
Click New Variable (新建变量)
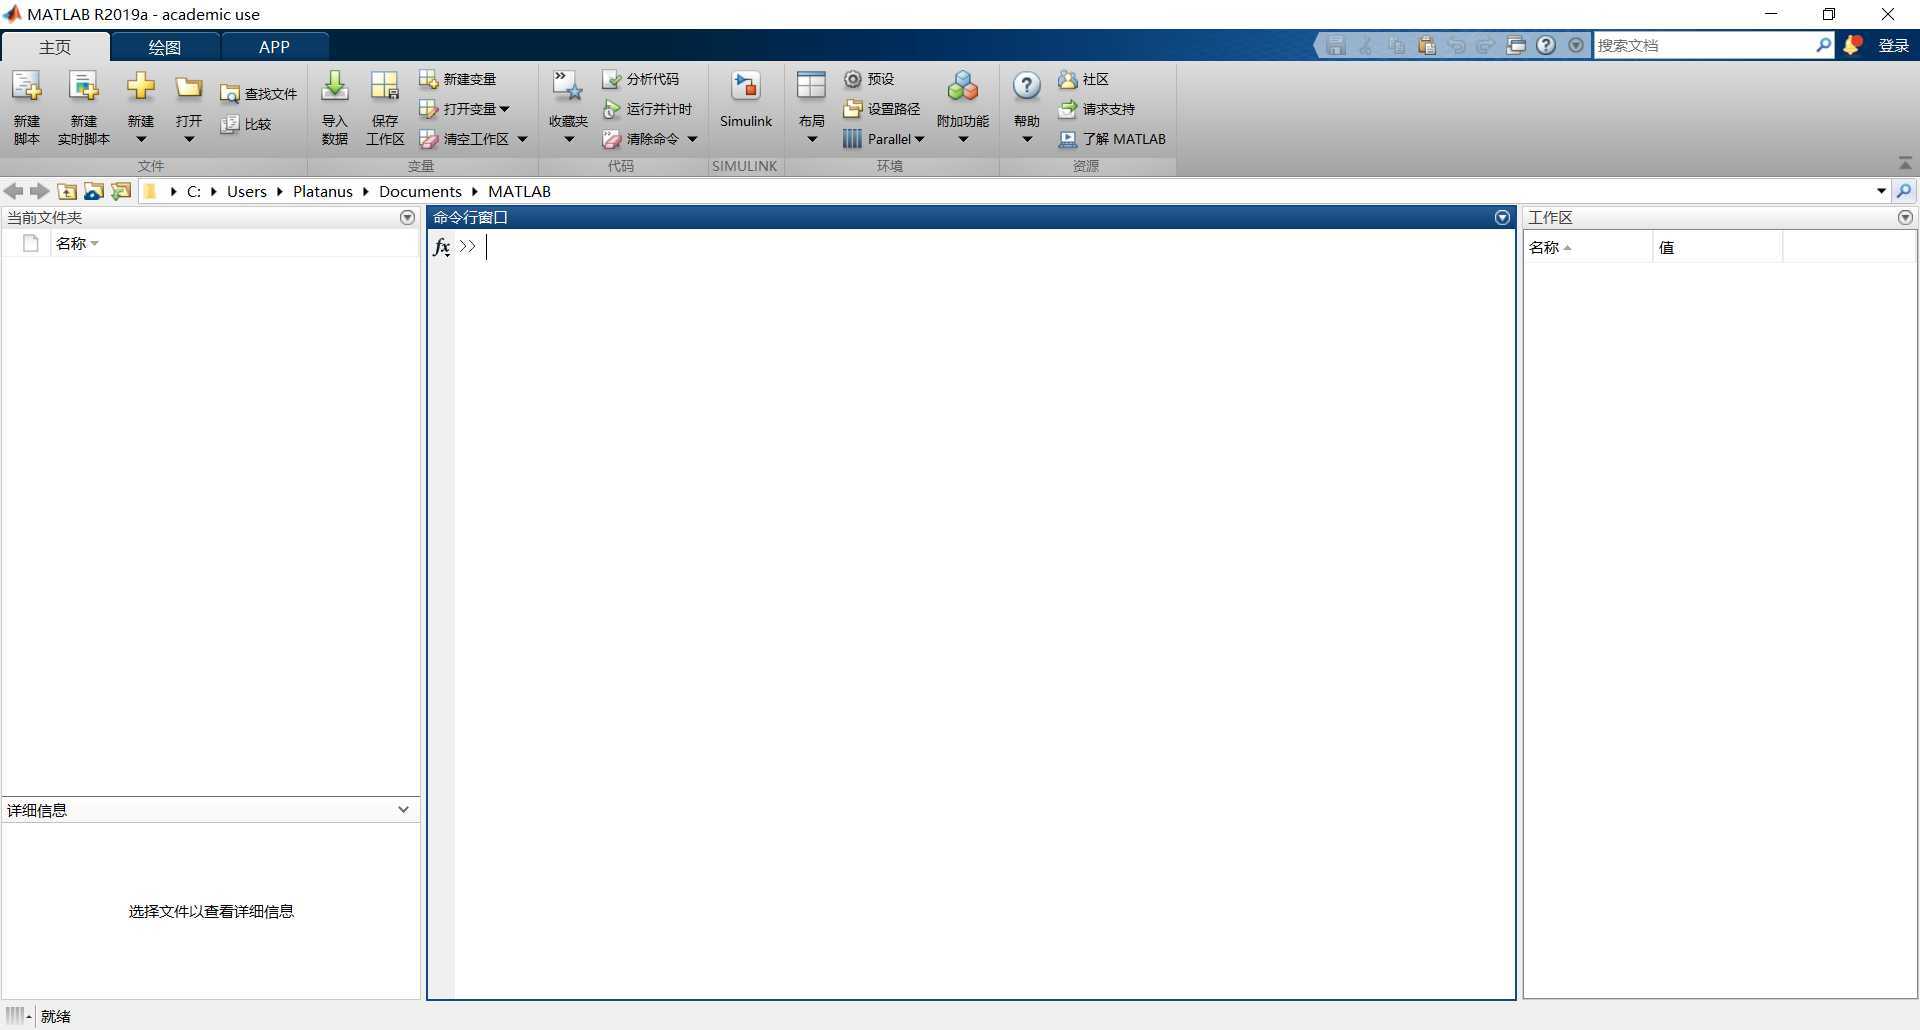click(457, 79)
